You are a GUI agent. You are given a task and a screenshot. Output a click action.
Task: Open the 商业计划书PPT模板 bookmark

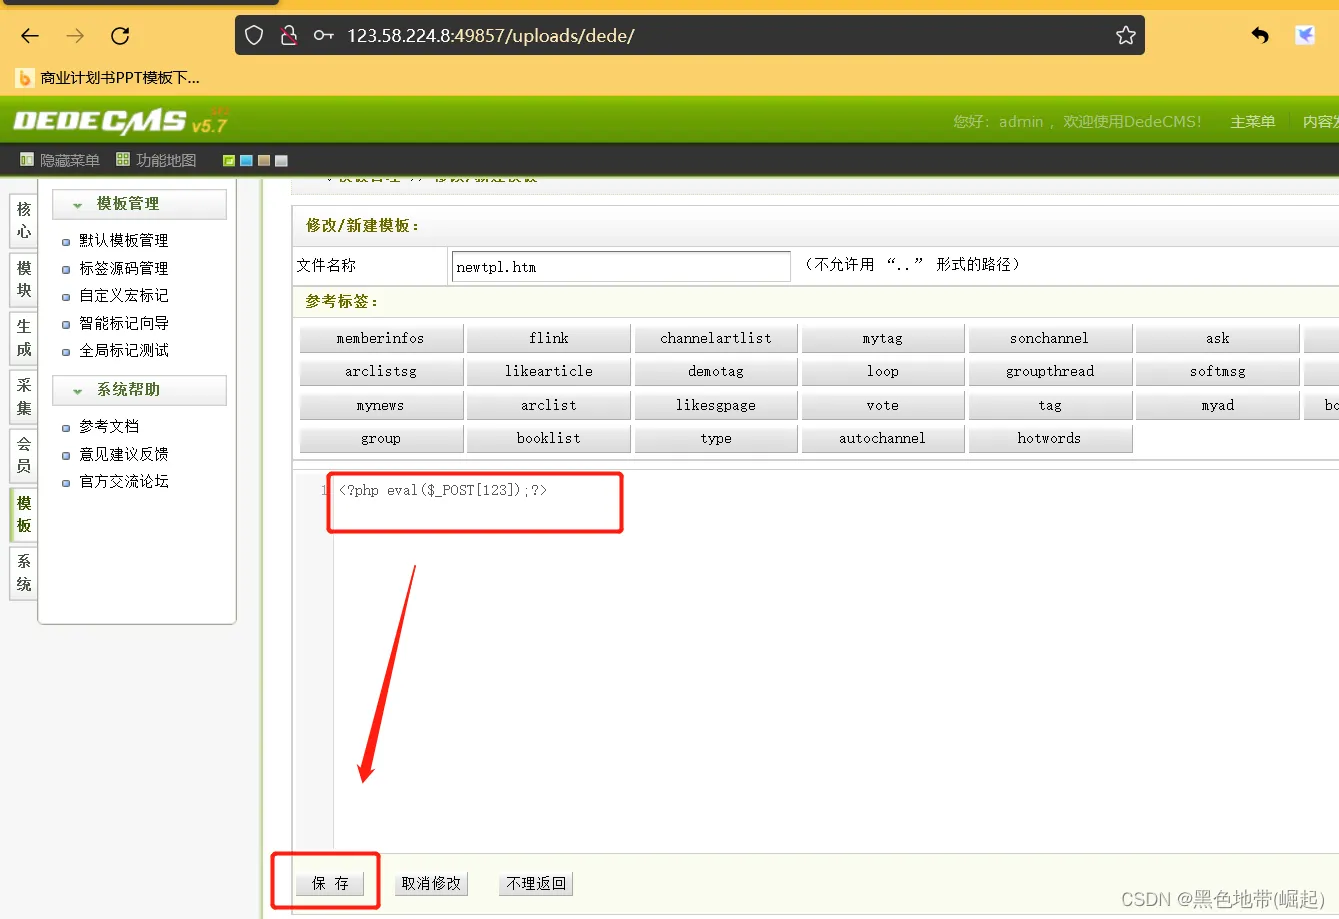109,77
